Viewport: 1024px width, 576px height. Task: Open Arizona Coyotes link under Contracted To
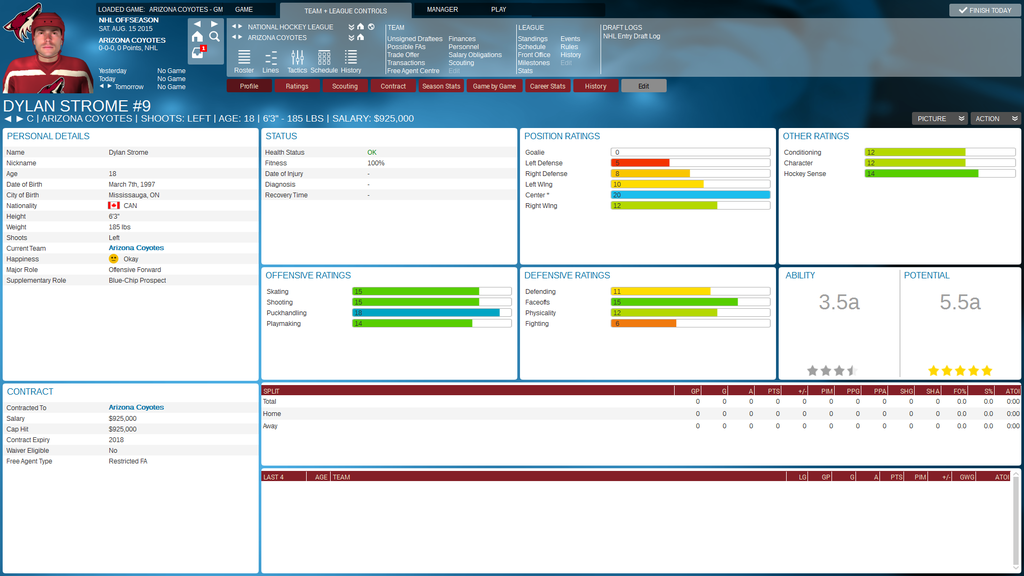[136, 408]
